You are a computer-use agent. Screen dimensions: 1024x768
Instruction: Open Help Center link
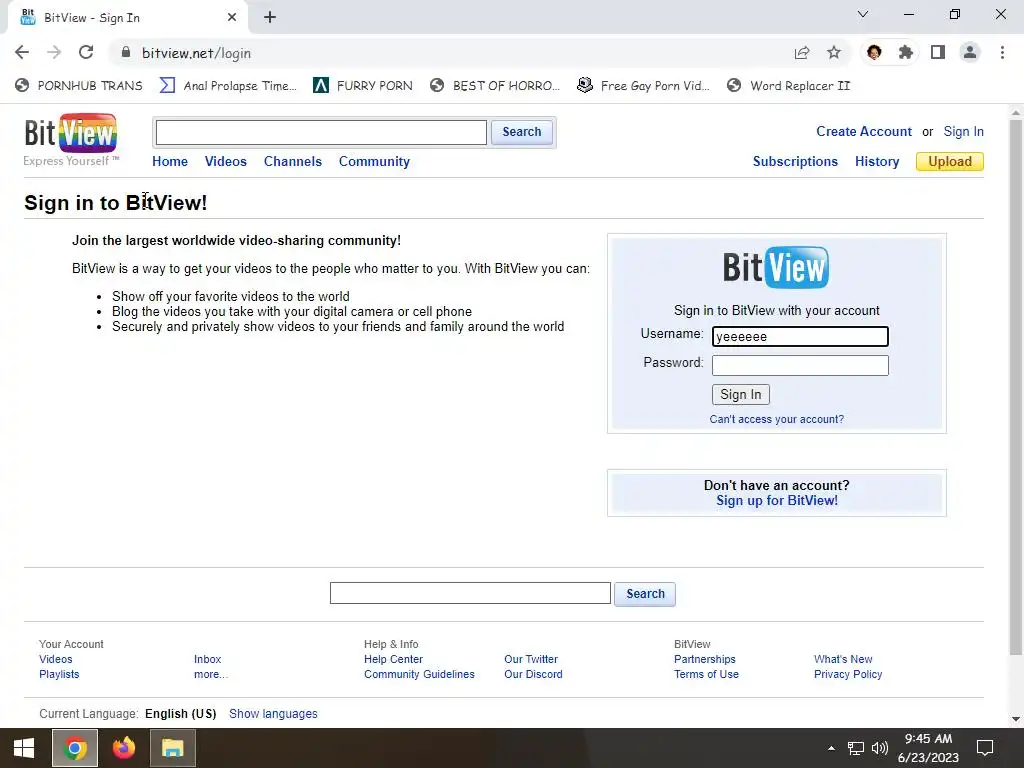click(393, 659)
